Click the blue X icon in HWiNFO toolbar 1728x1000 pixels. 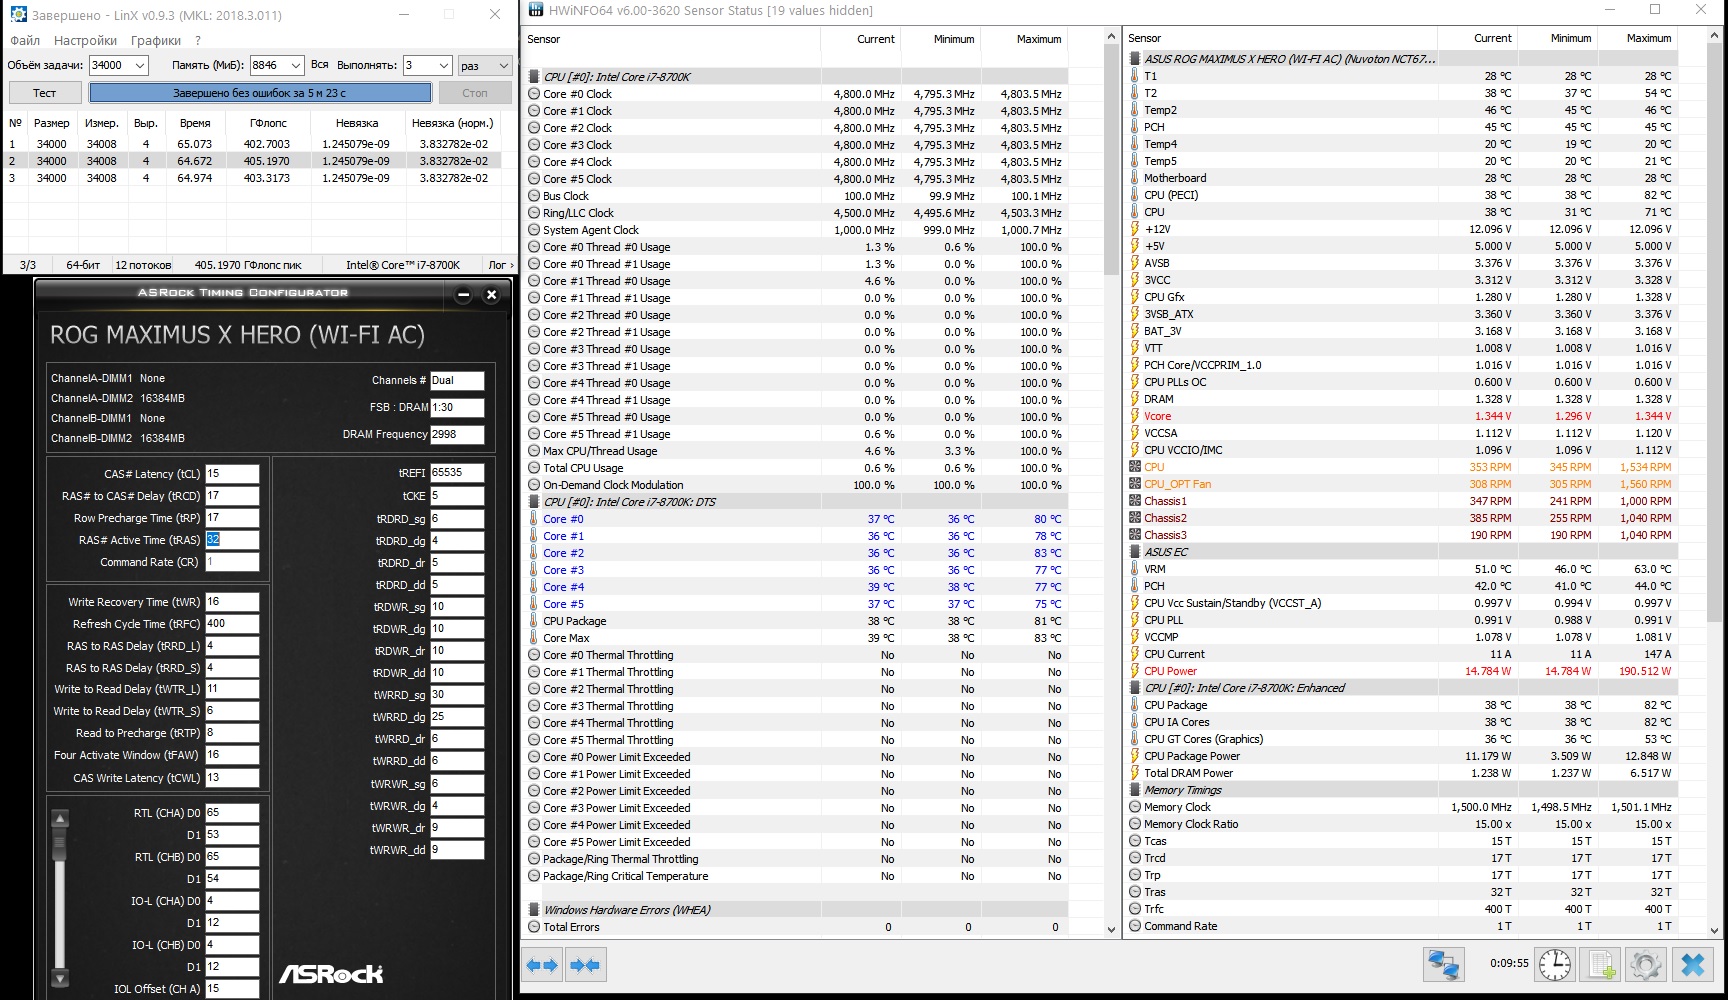pyautogui.click(x=1693, y=965)
